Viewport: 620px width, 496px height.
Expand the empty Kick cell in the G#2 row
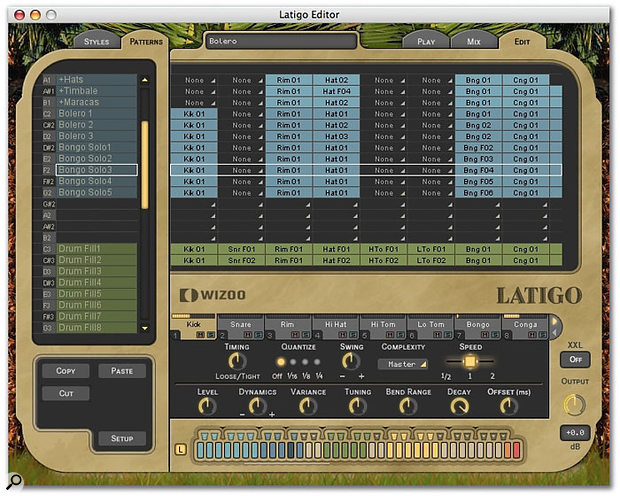pyautogui.click(x=194, y=204)
